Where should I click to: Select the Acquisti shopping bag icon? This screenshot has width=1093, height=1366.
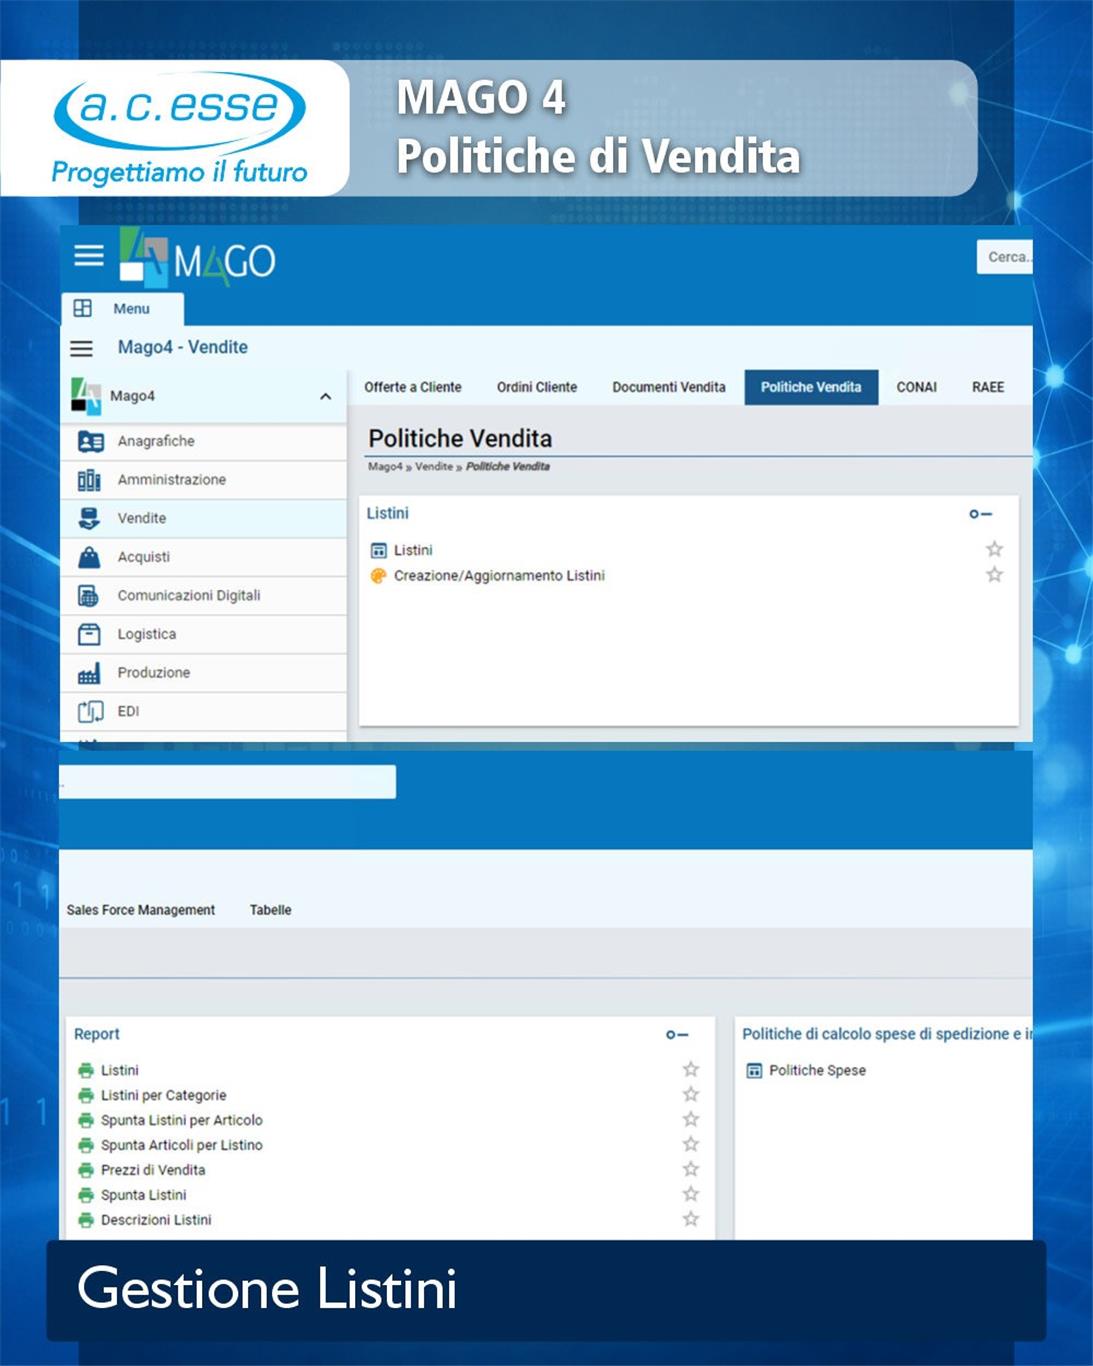(90, 557)
